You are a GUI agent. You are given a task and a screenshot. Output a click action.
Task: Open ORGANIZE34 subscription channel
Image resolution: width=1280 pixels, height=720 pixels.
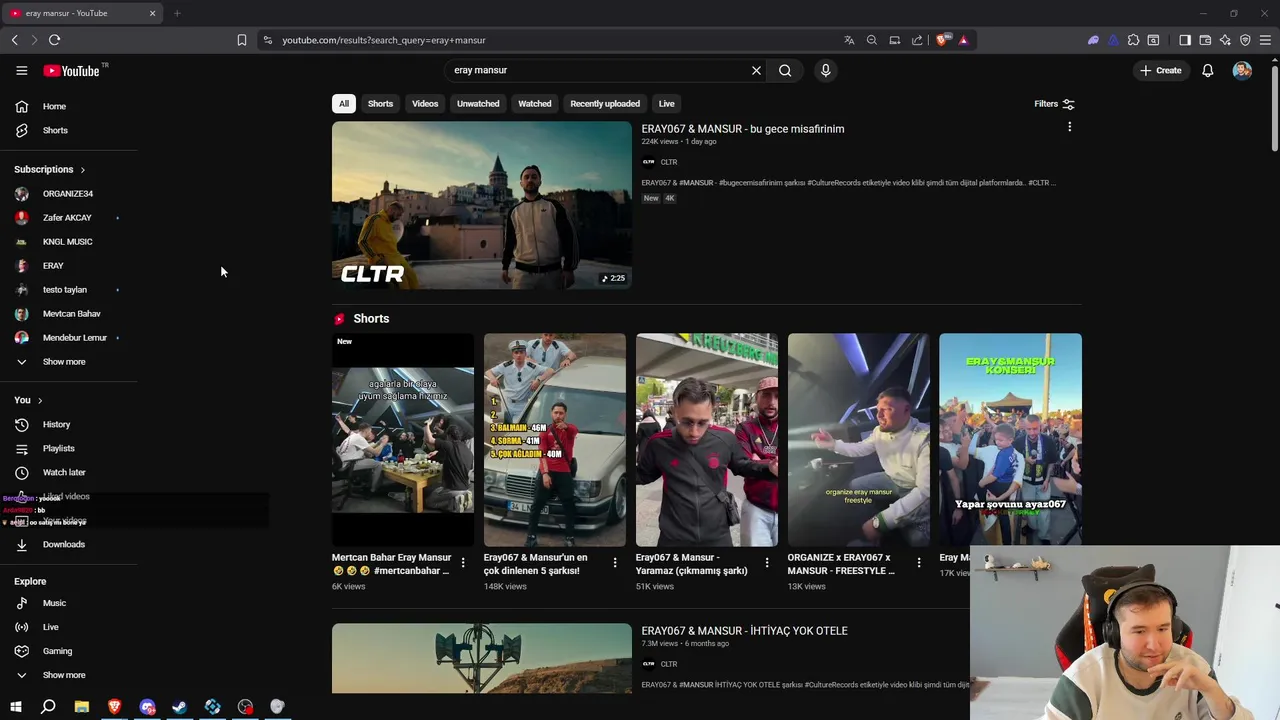tap(68, 194)
